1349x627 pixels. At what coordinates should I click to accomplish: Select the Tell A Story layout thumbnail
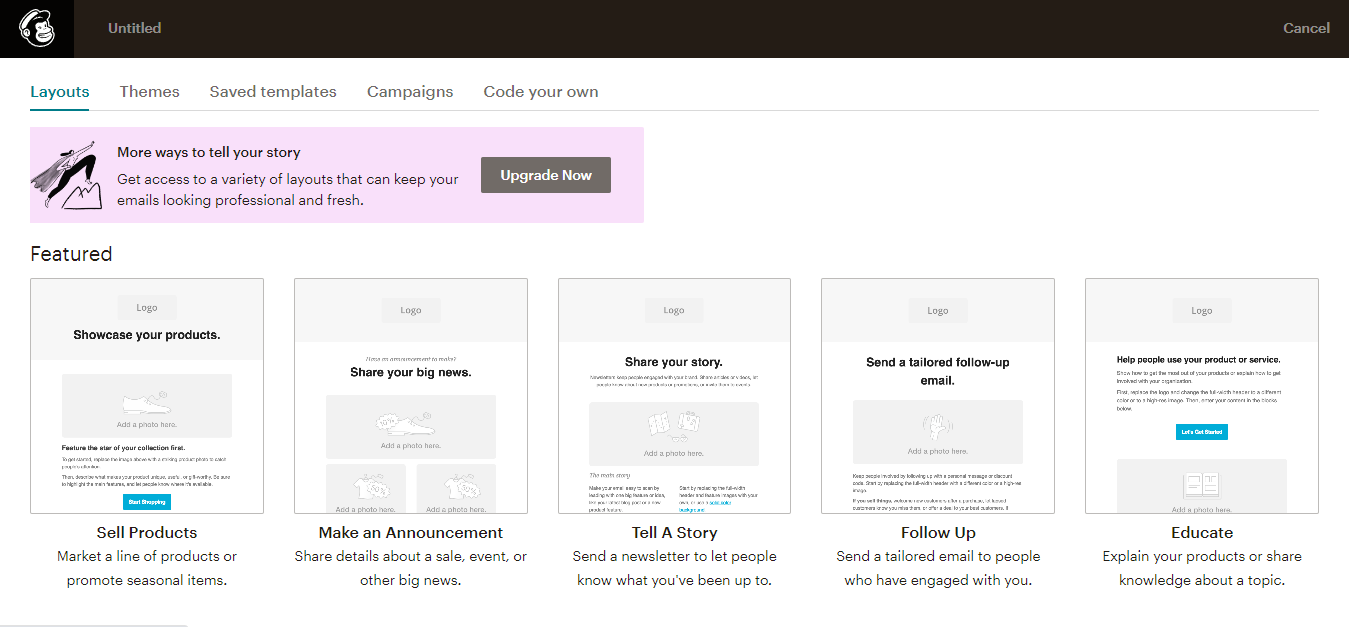pyautogui.click(x=674, y=396)
